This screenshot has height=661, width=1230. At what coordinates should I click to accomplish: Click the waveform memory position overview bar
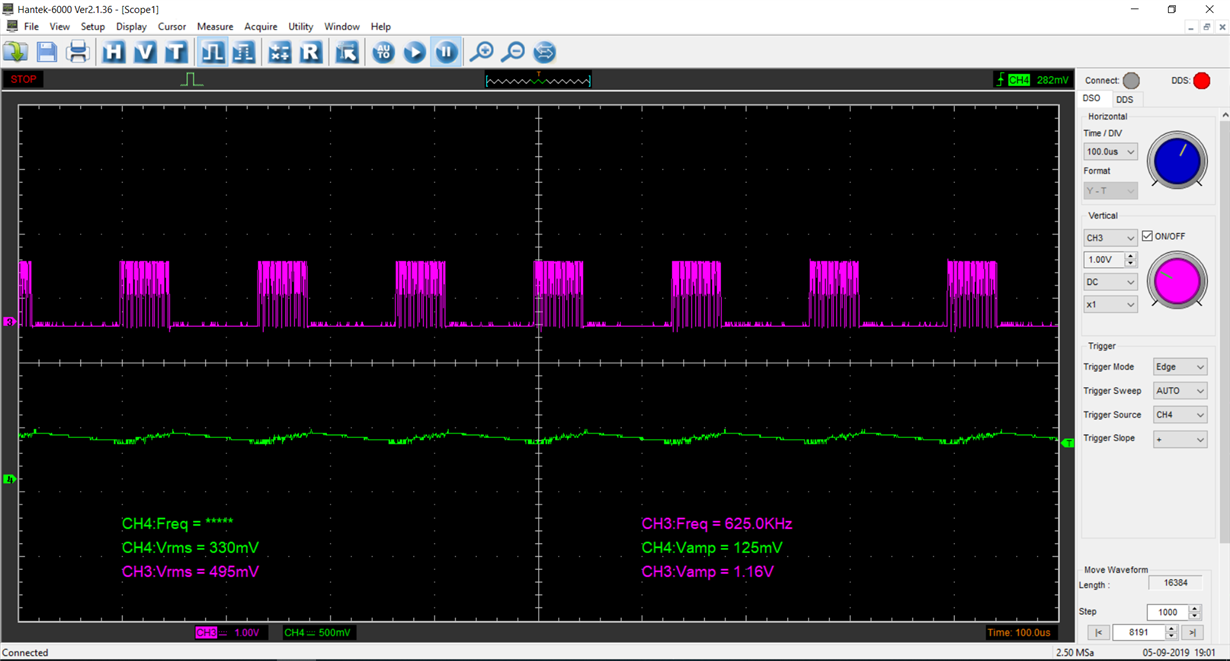pyautogui.click(x=538, y=80)
